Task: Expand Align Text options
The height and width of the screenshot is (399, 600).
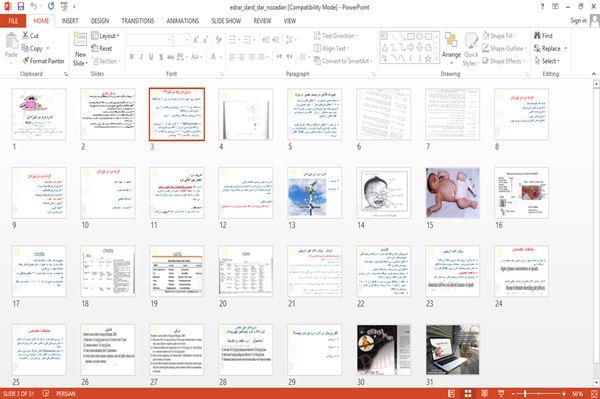Action: [331, 48]
